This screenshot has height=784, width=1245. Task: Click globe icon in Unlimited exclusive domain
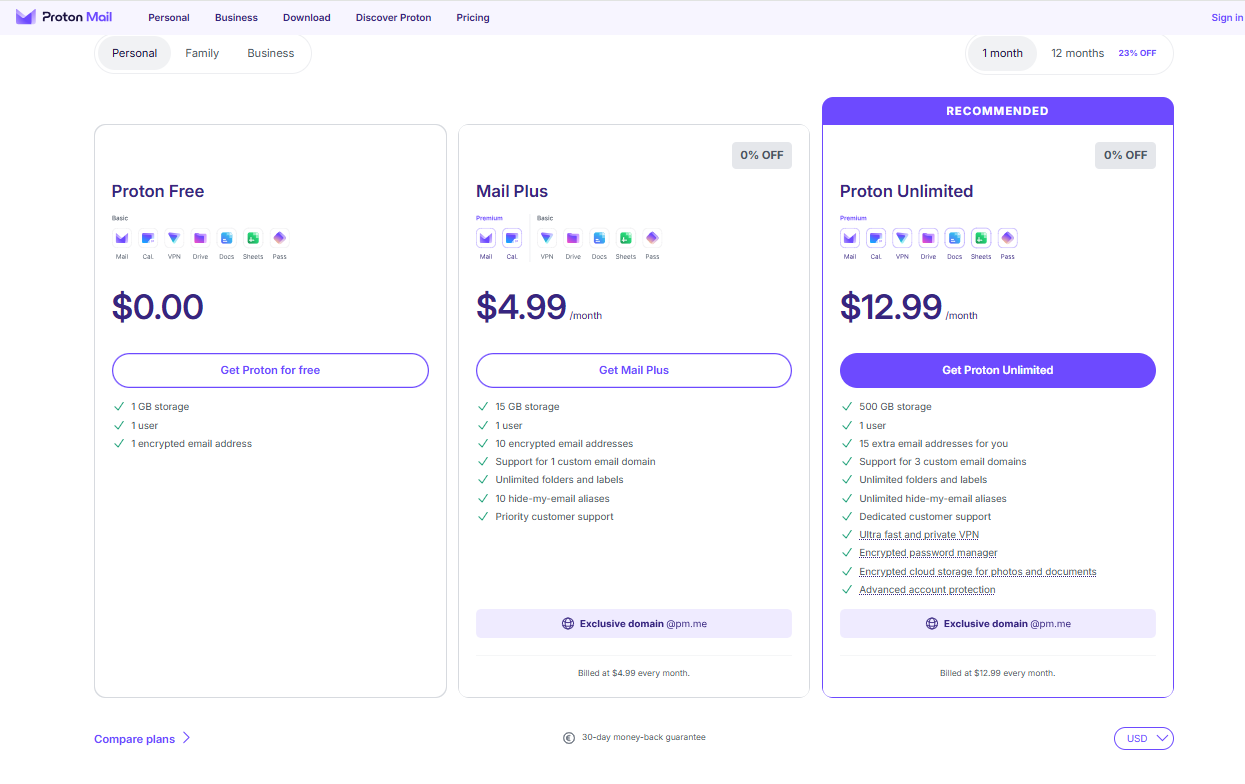click(x=932, y=624)
